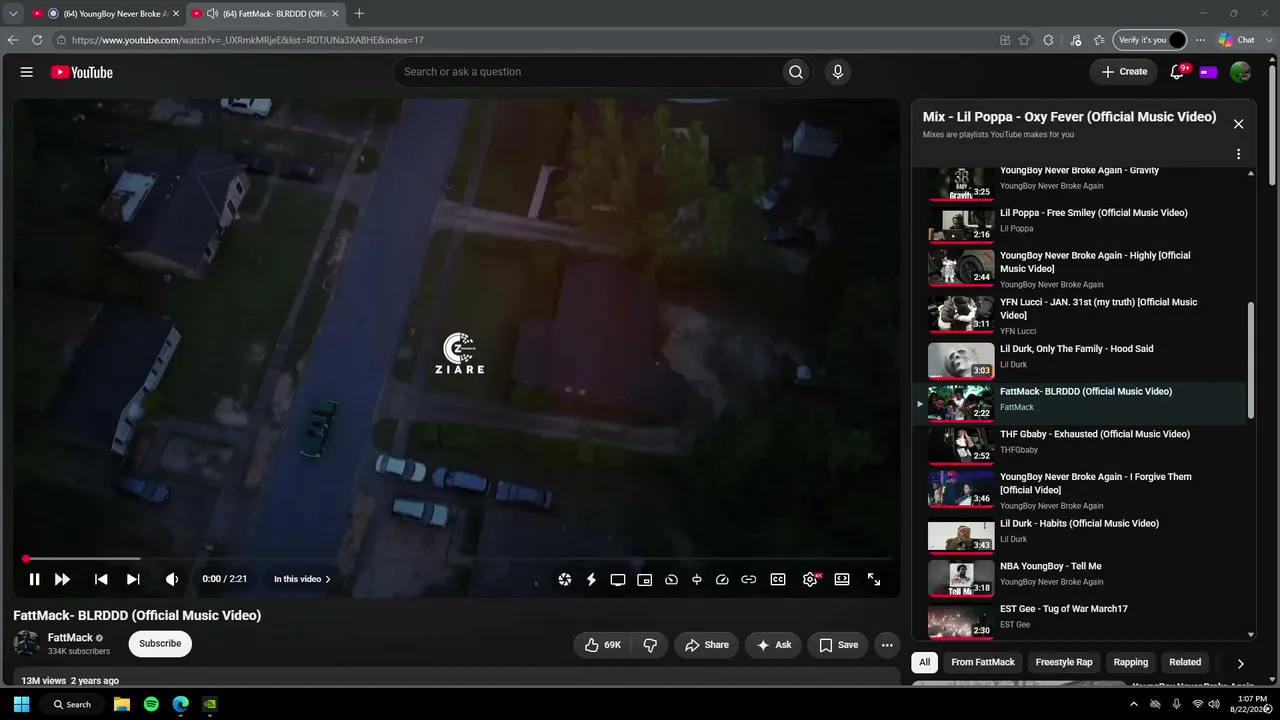Viewport: 1280px width, 720px height.
Task: Dislike this video
Action: coord(650,645)
